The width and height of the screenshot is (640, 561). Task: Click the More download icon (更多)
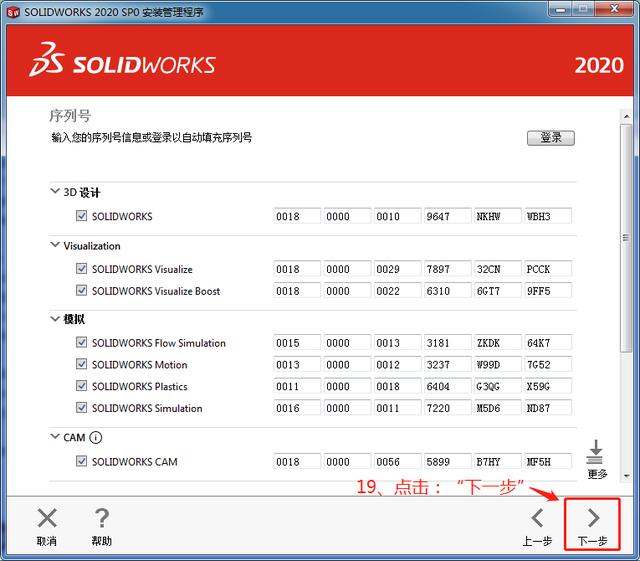(x=597, y=452)
